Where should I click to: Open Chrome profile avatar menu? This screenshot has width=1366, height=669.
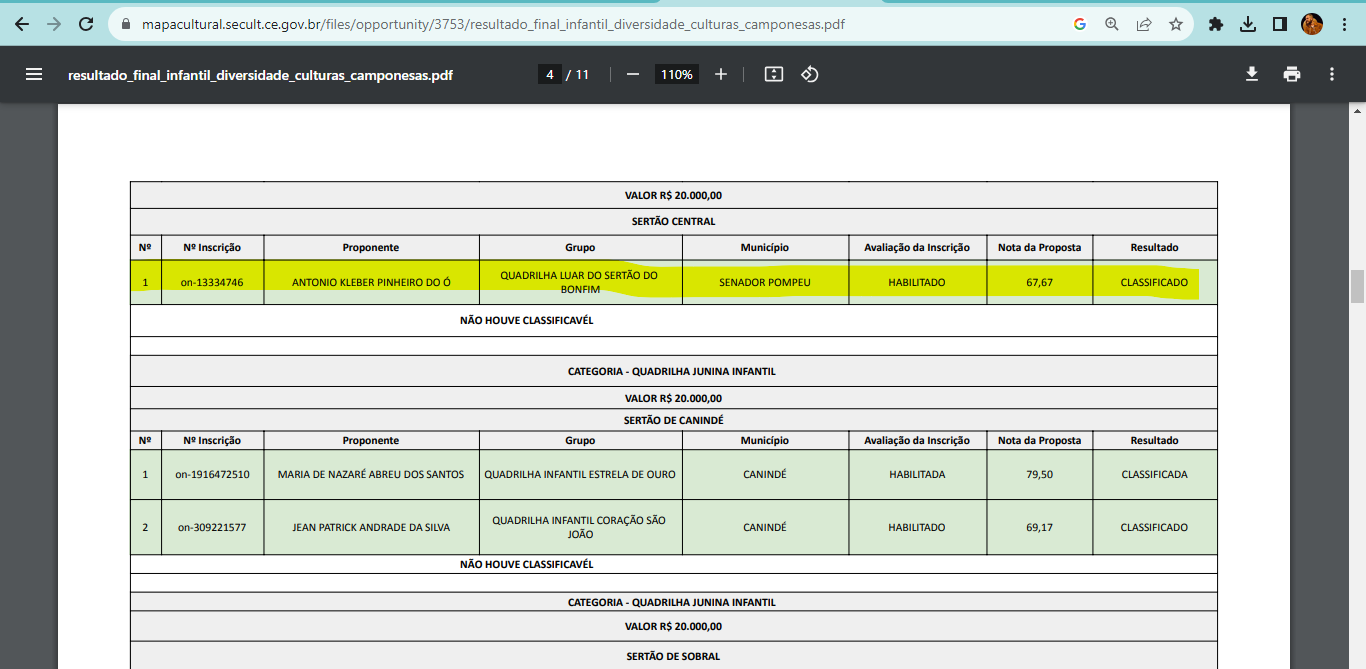pyautogui.click(x=1311, y=24)
